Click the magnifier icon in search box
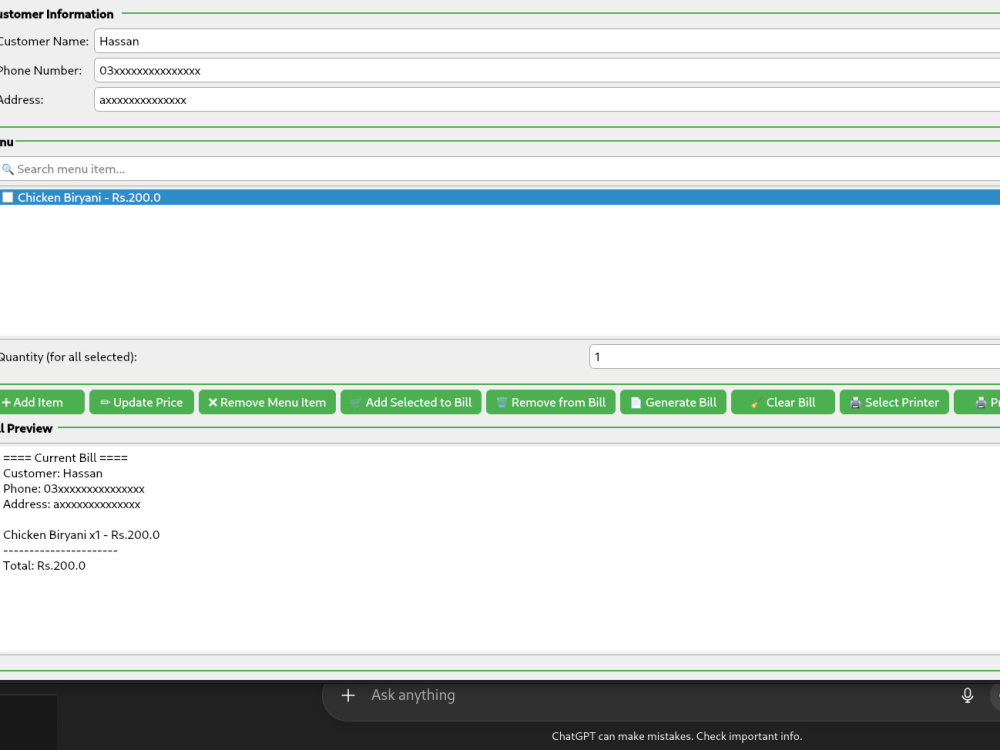Image resolution: width=1000 pixels, height=750 pixels. (8, 169)
